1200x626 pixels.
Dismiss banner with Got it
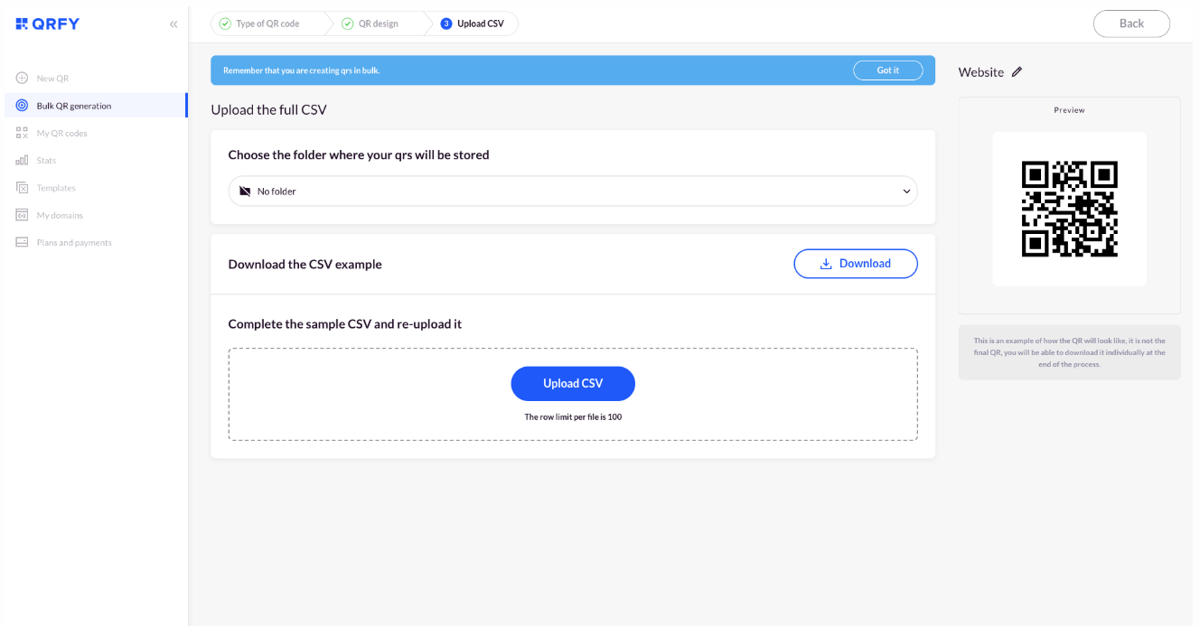coord(888,70)
